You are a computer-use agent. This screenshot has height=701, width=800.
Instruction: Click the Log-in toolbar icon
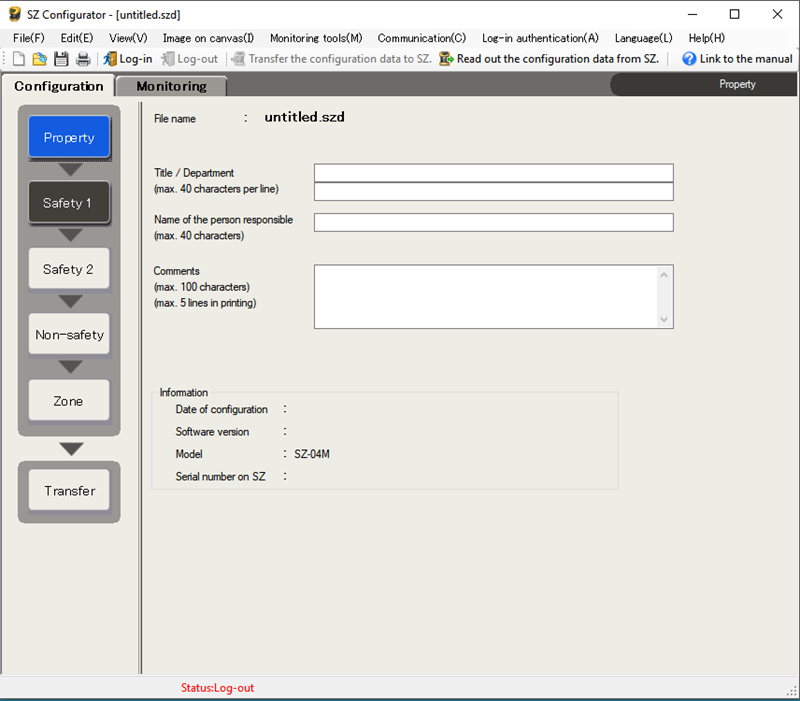[x=110, y=59]
